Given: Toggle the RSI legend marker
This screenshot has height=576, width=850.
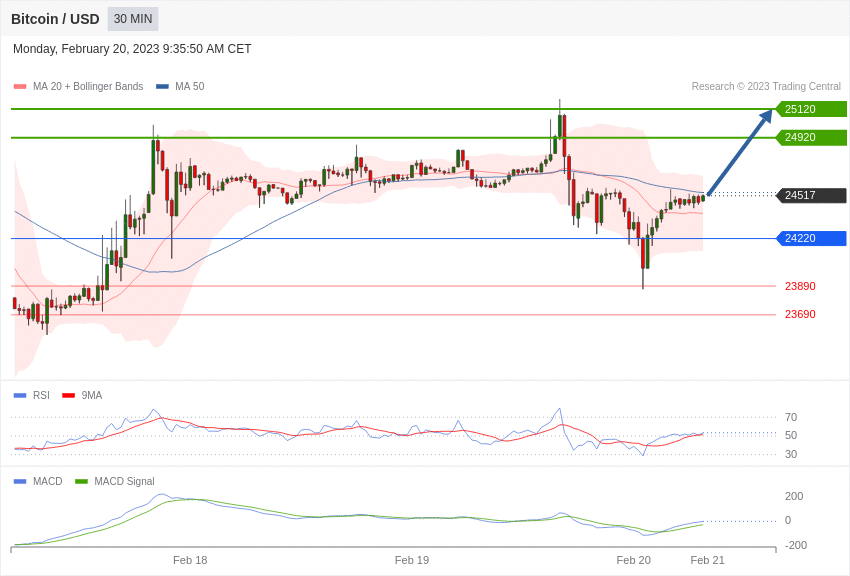Looking at the screenshot, I should [20, 396].
